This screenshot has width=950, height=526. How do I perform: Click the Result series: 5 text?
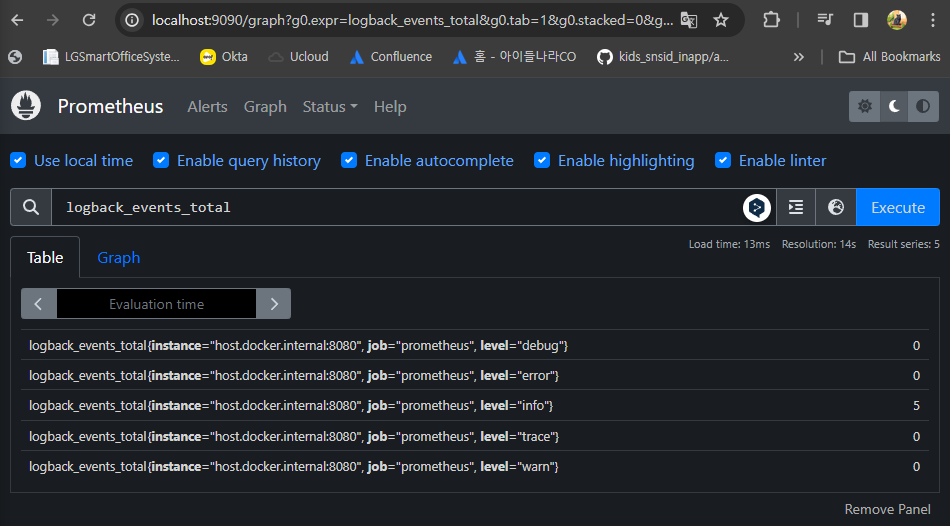tap(904, 244)
